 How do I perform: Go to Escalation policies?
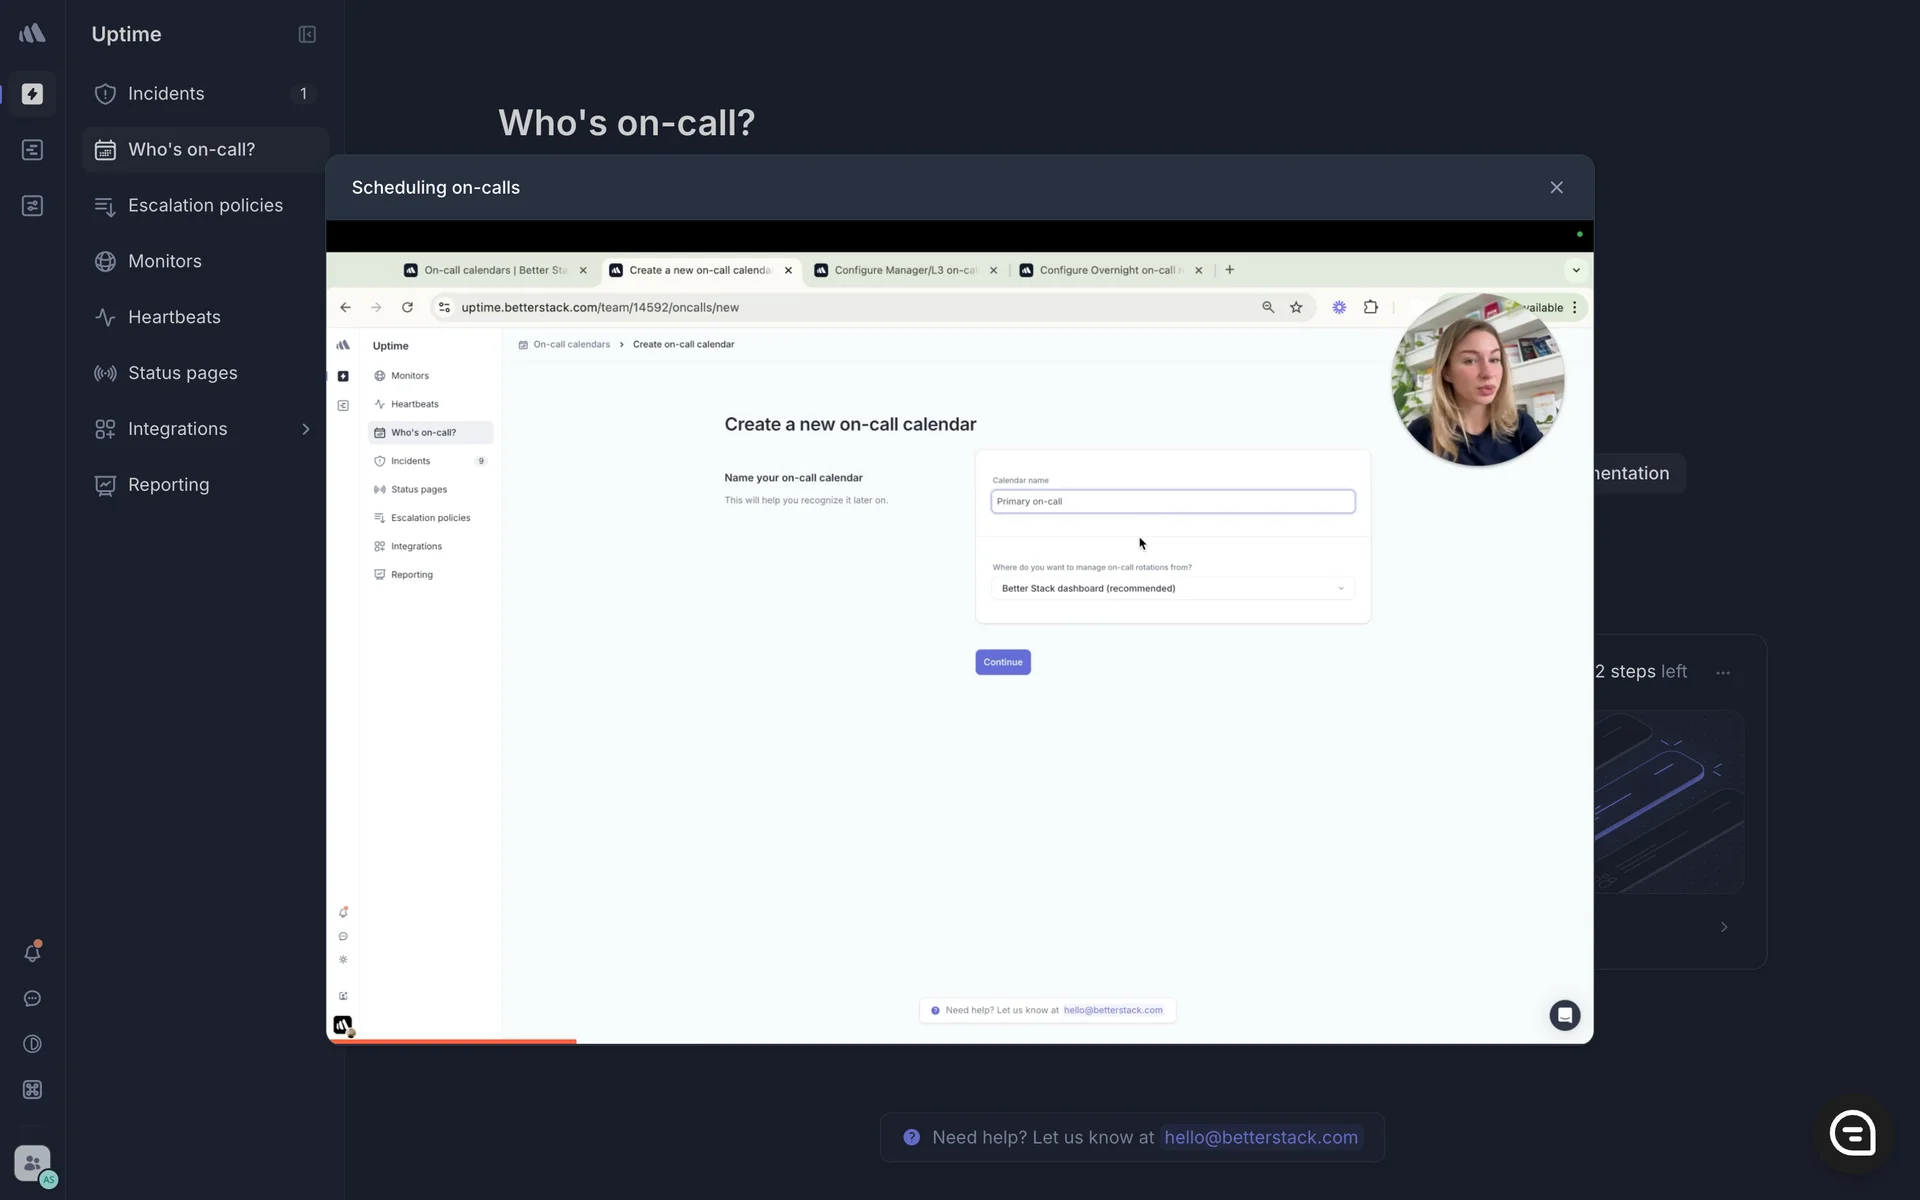[x=205, y=206]
